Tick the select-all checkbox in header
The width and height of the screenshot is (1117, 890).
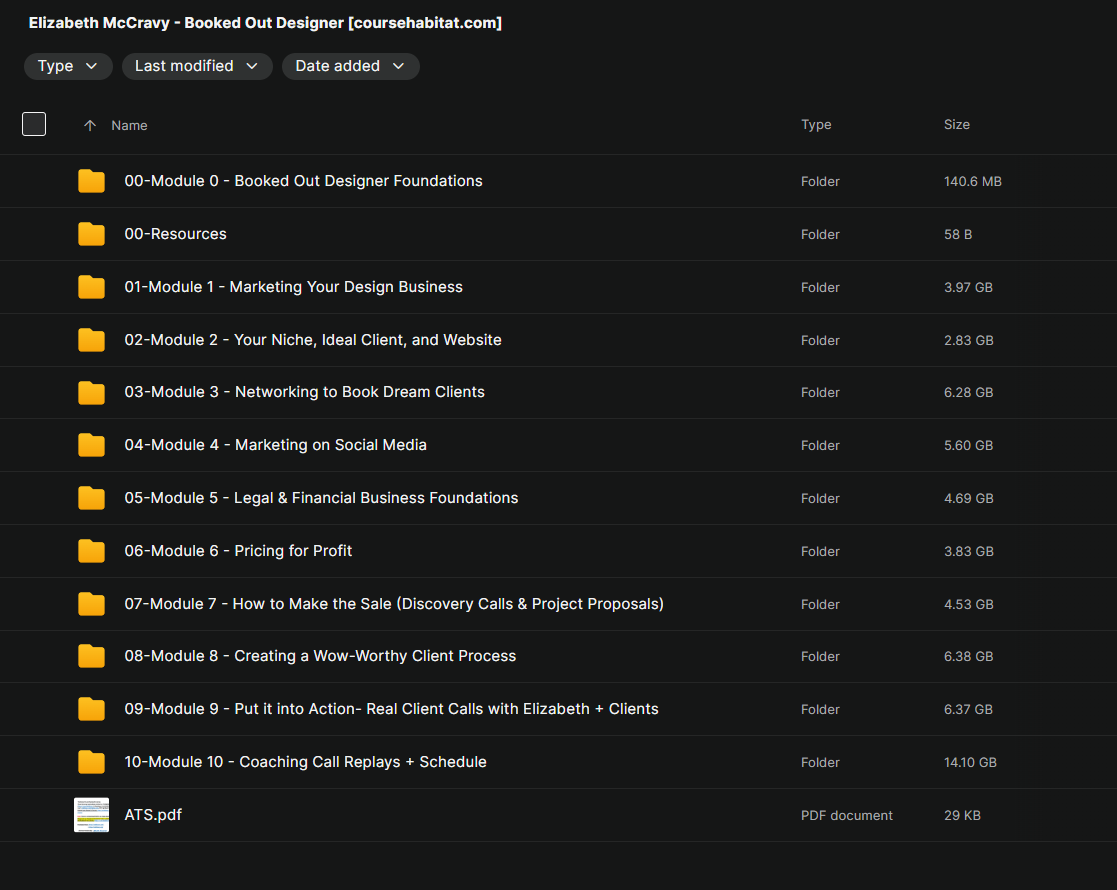point(34,124)
